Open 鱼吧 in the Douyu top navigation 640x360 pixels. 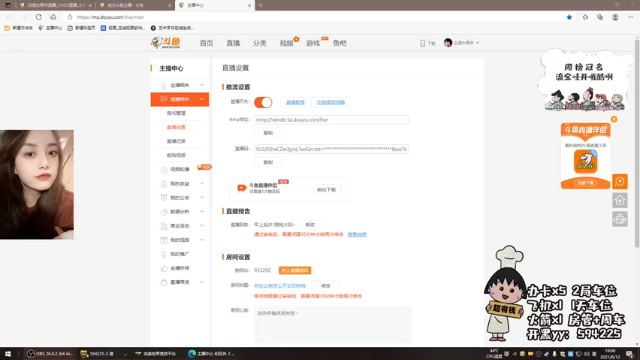(x=340, y=43)
